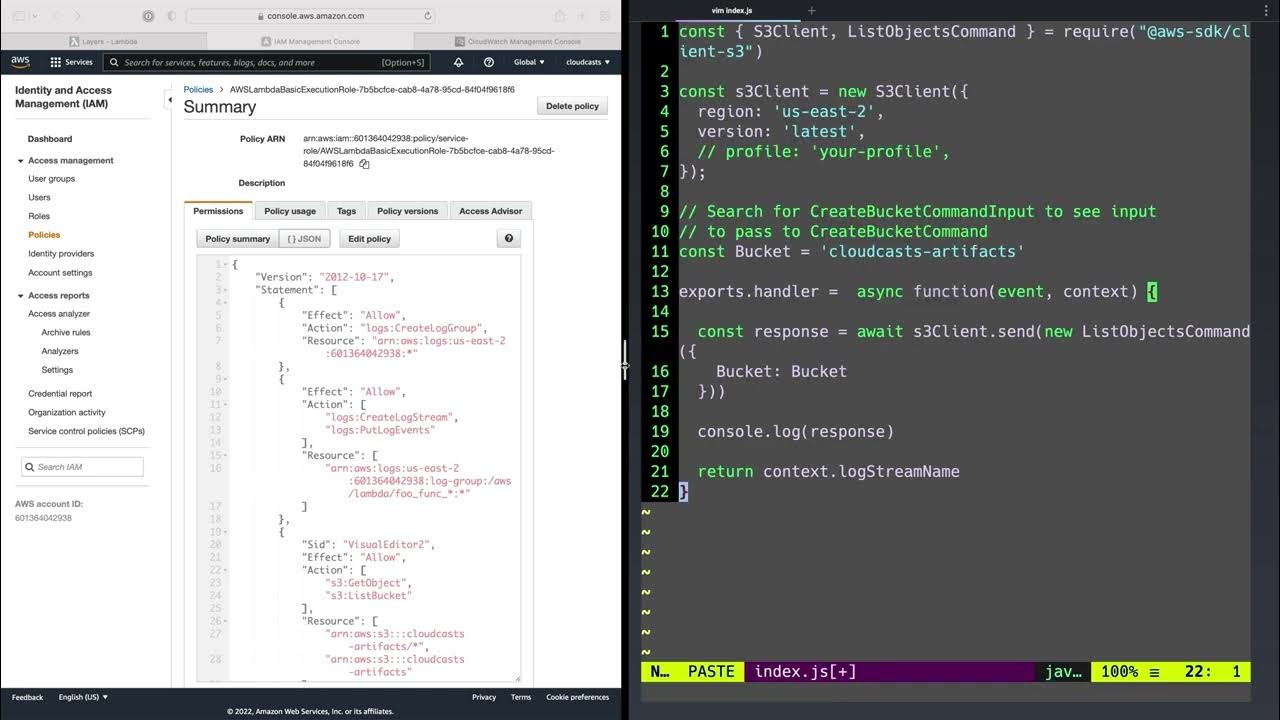
Task: Open Archive rules under Access analyzer
Action: click(x=66, y=332)
